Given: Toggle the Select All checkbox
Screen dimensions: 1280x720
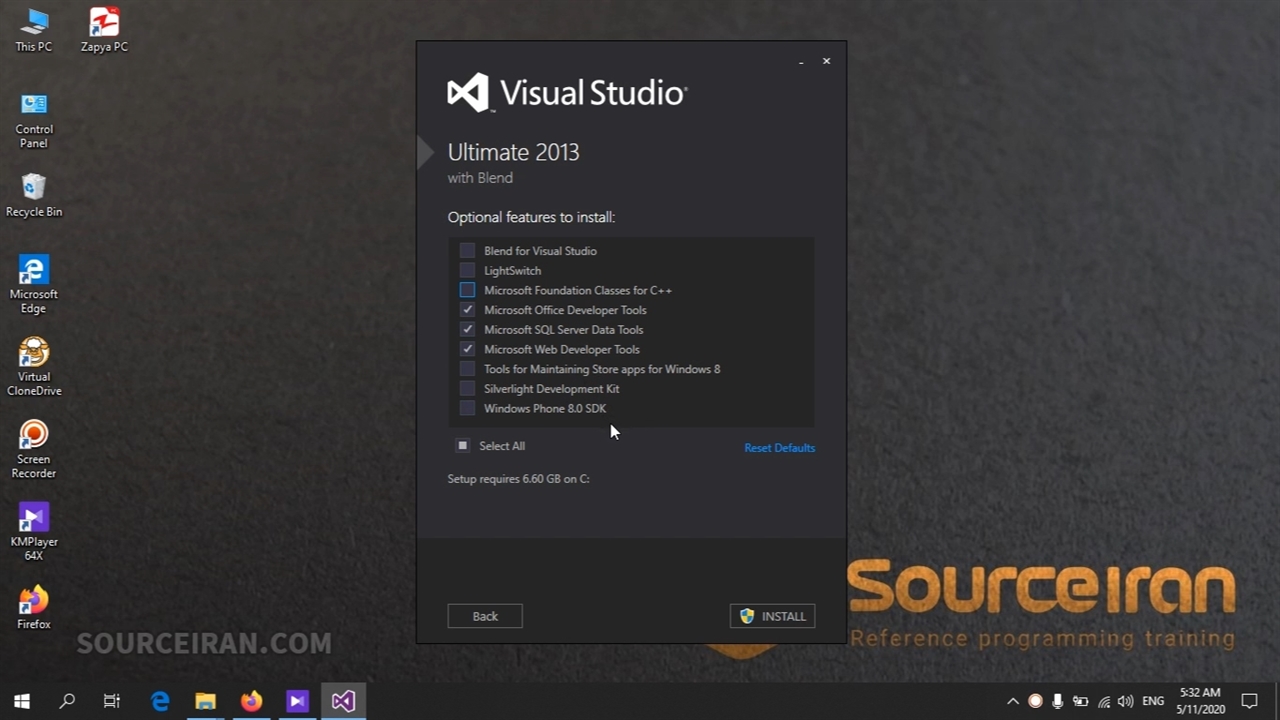Looking at the screenshot, I should (x=463, y=446).
